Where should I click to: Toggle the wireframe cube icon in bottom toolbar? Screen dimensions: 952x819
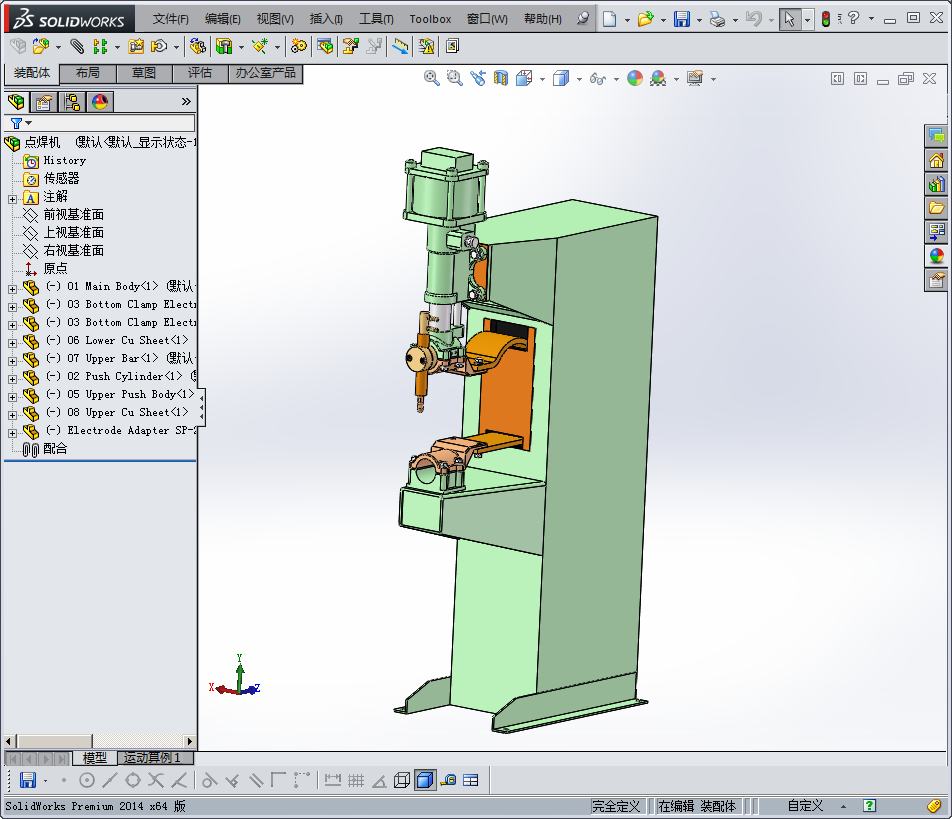401,780
